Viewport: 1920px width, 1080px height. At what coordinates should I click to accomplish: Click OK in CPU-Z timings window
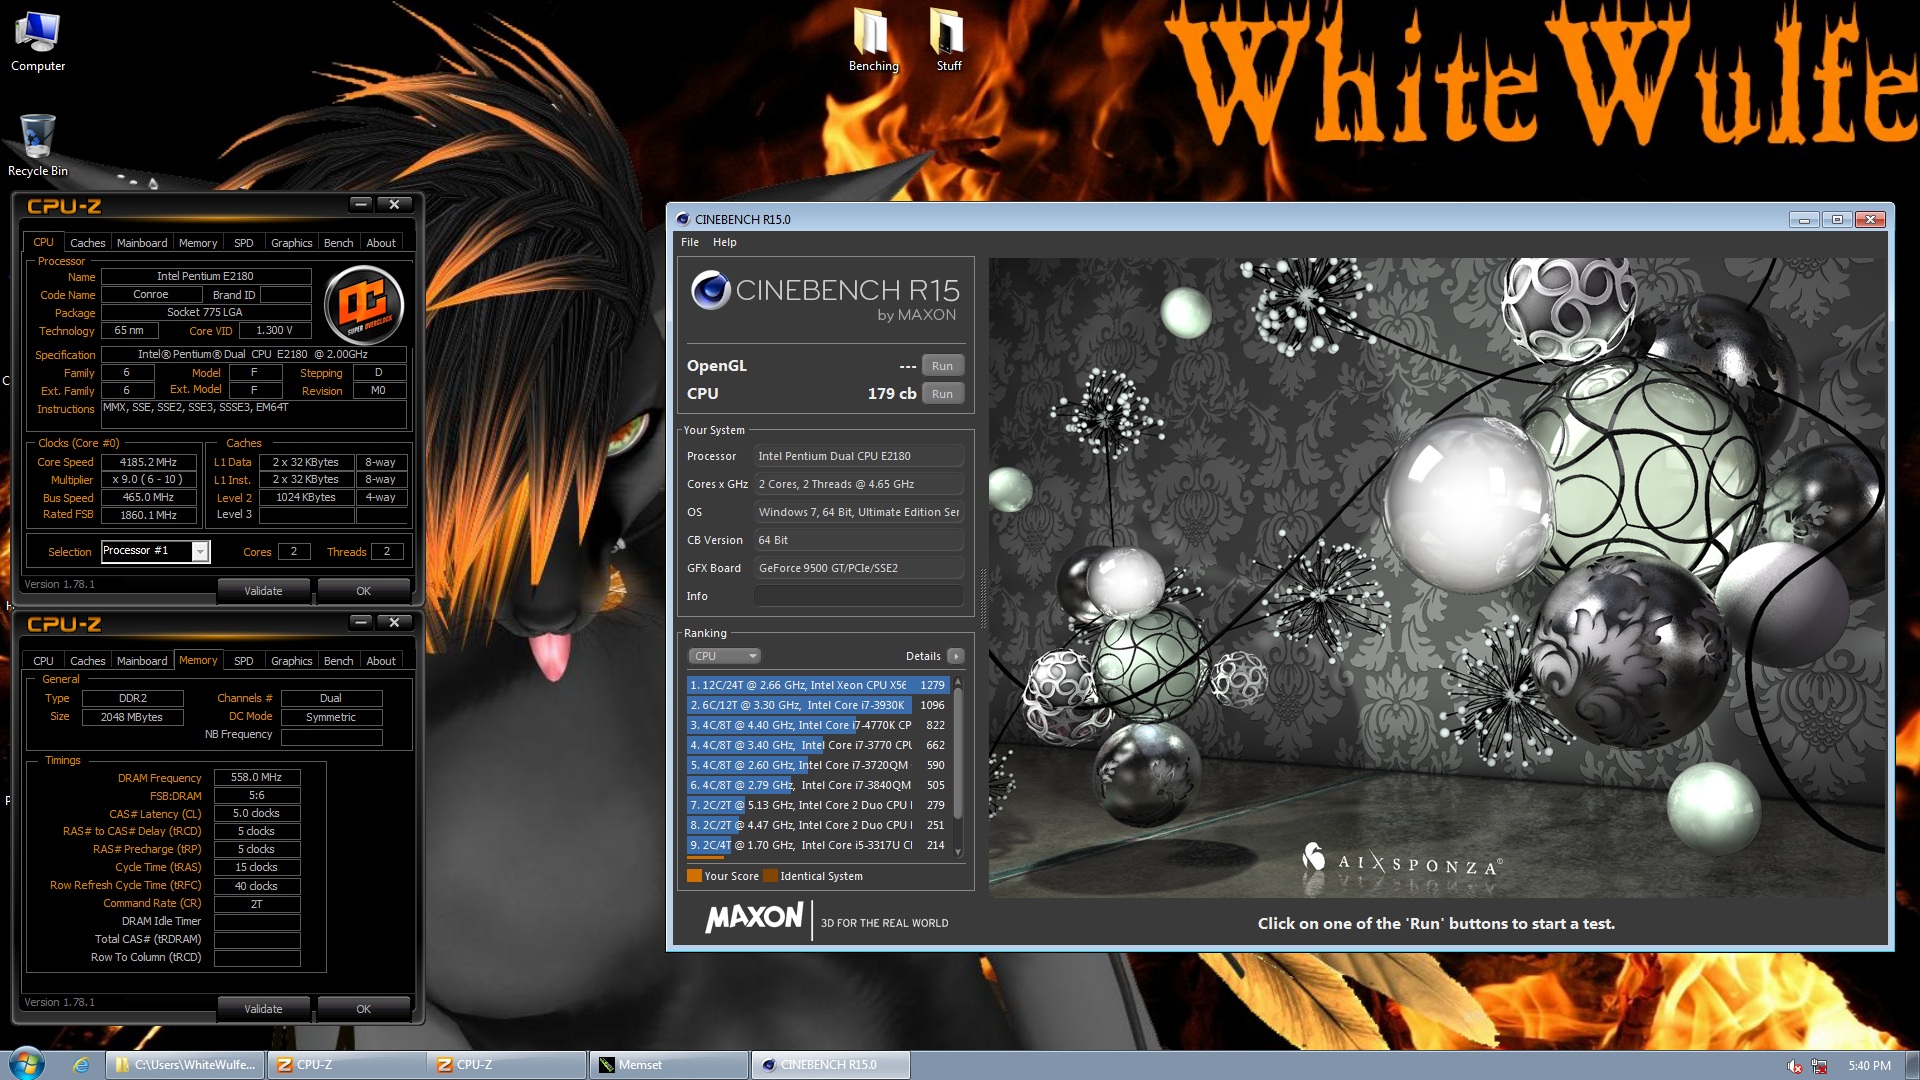[363, 1009]
